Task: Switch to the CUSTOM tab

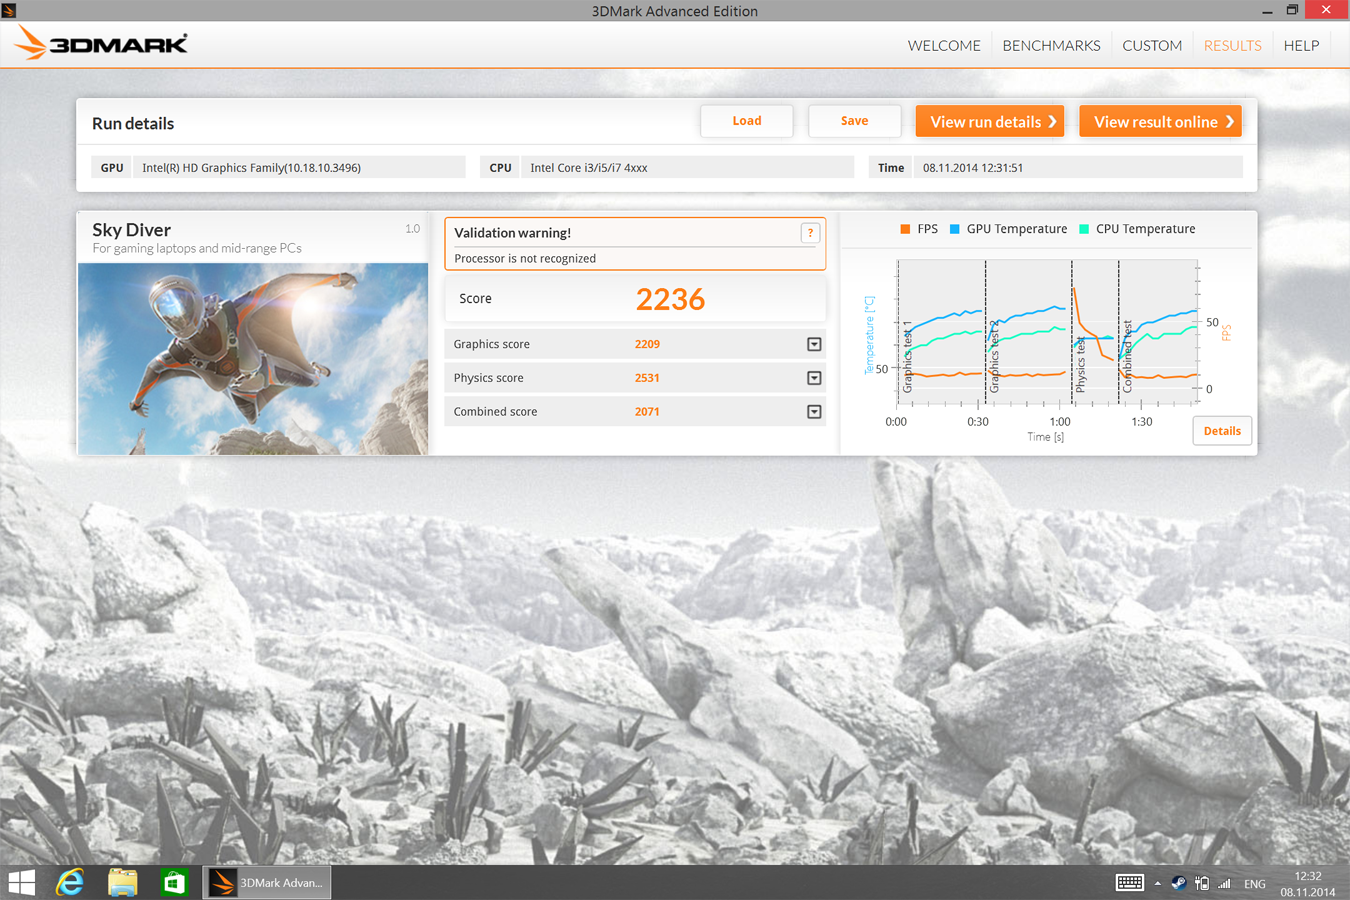Action: coord(1152,46)
